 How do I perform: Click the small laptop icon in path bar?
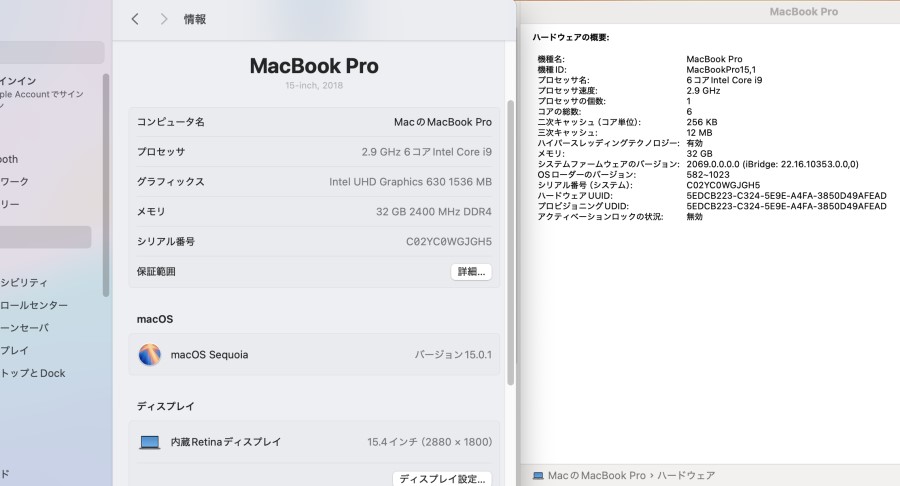tap(538, 476)
